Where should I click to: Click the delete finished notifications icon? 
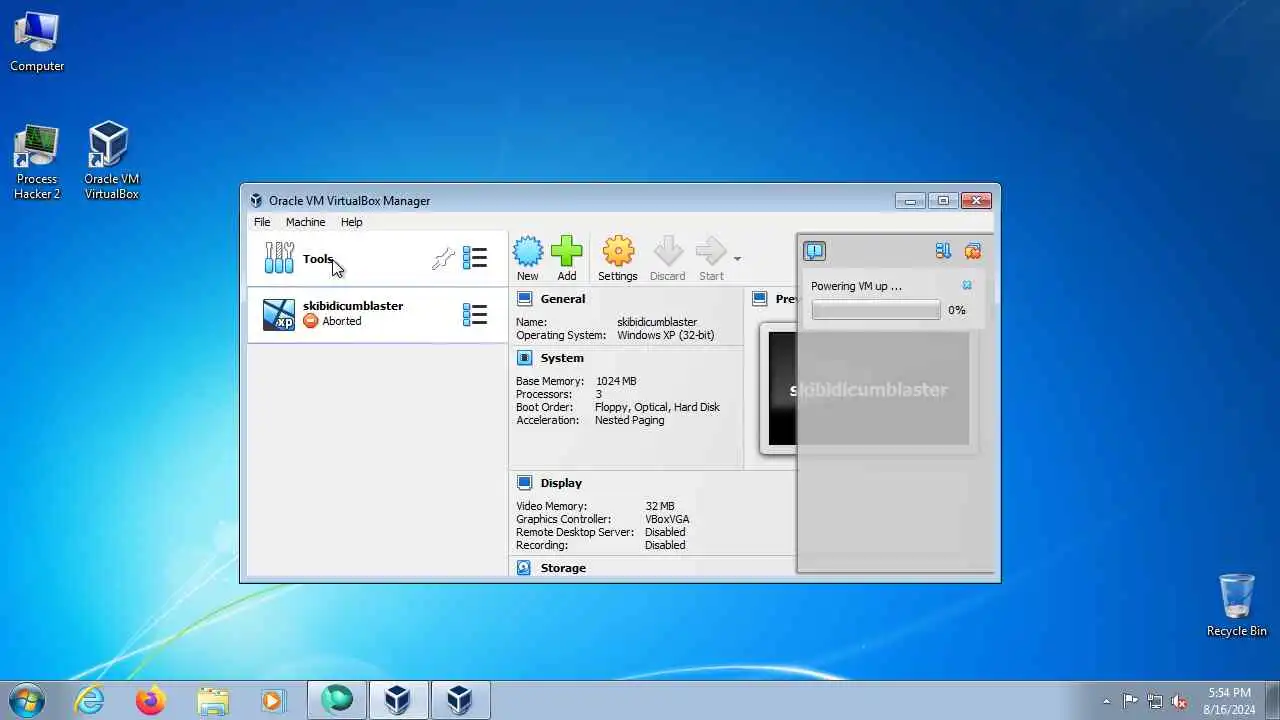[972, 251]
